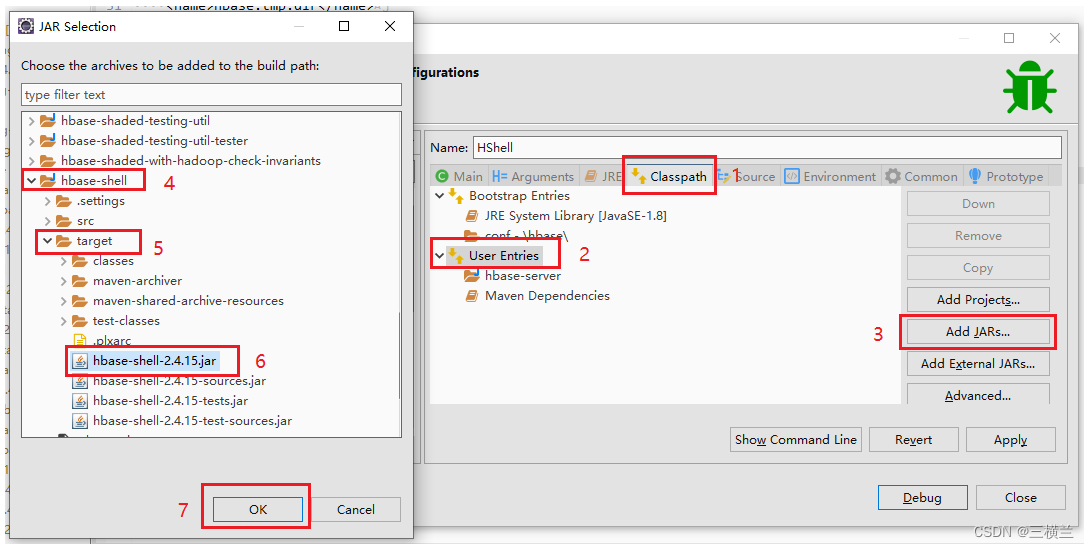The image size is (1089, 549).
Task: Click the JAR tree vertical scrollbar
Action: [399, 354]
